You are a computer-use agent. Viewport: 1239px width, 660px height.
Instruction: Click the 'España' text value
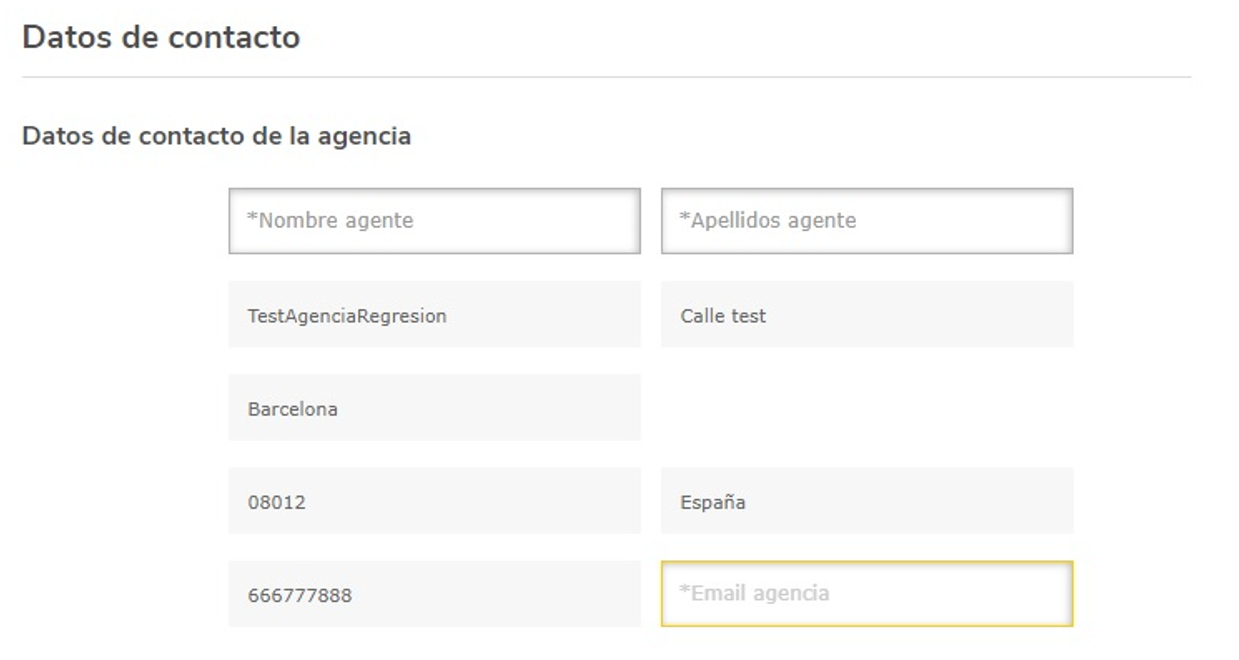pos(713,502)
